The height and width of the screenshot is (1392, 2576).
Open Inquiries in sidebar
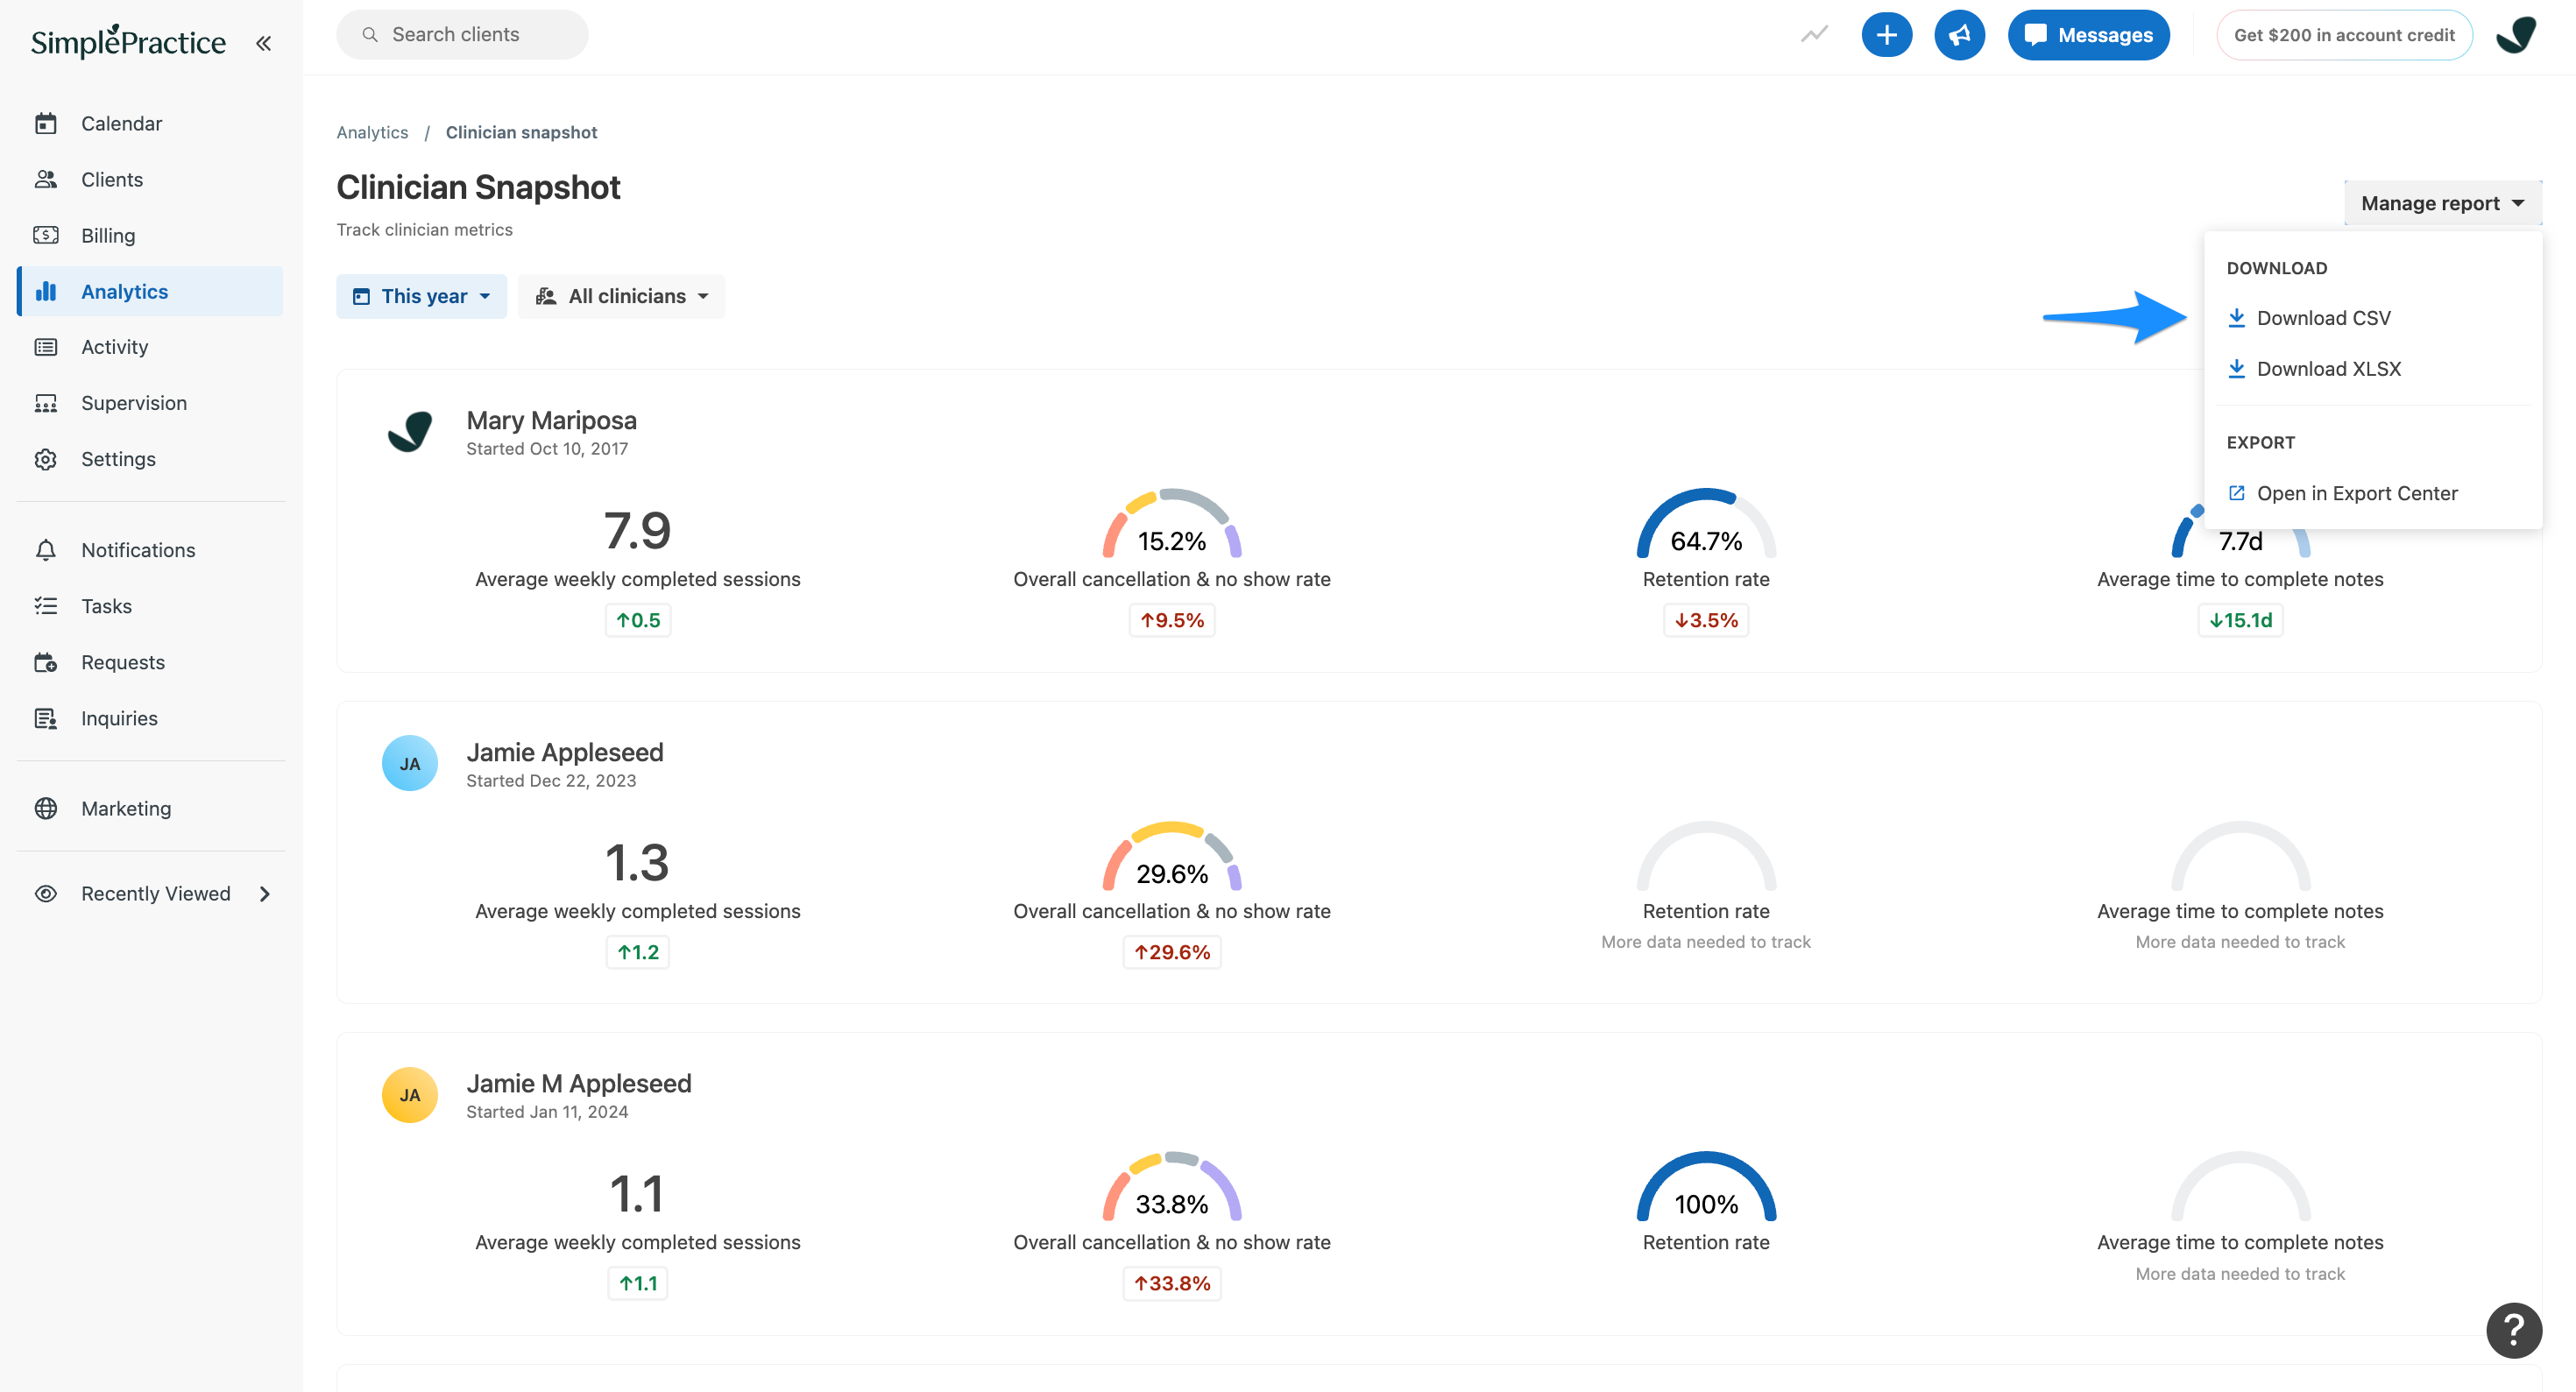(150, 718)
